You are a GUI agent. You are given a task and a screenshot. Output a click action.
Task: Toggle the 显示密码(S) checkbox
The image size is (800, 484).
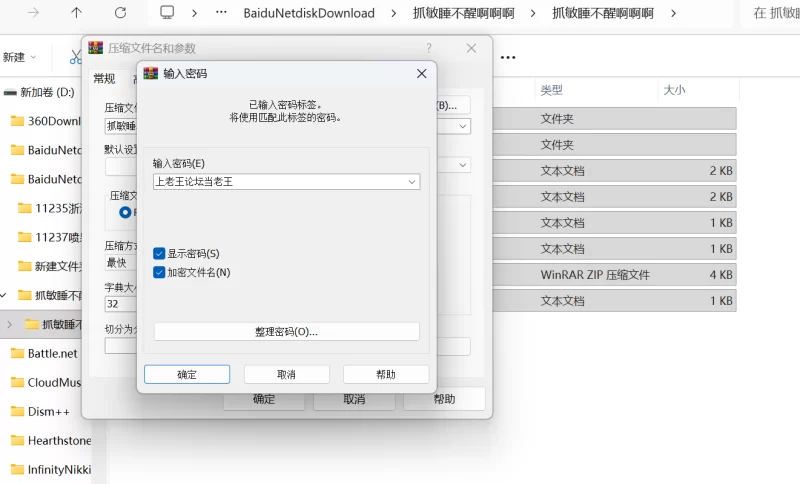159,253
